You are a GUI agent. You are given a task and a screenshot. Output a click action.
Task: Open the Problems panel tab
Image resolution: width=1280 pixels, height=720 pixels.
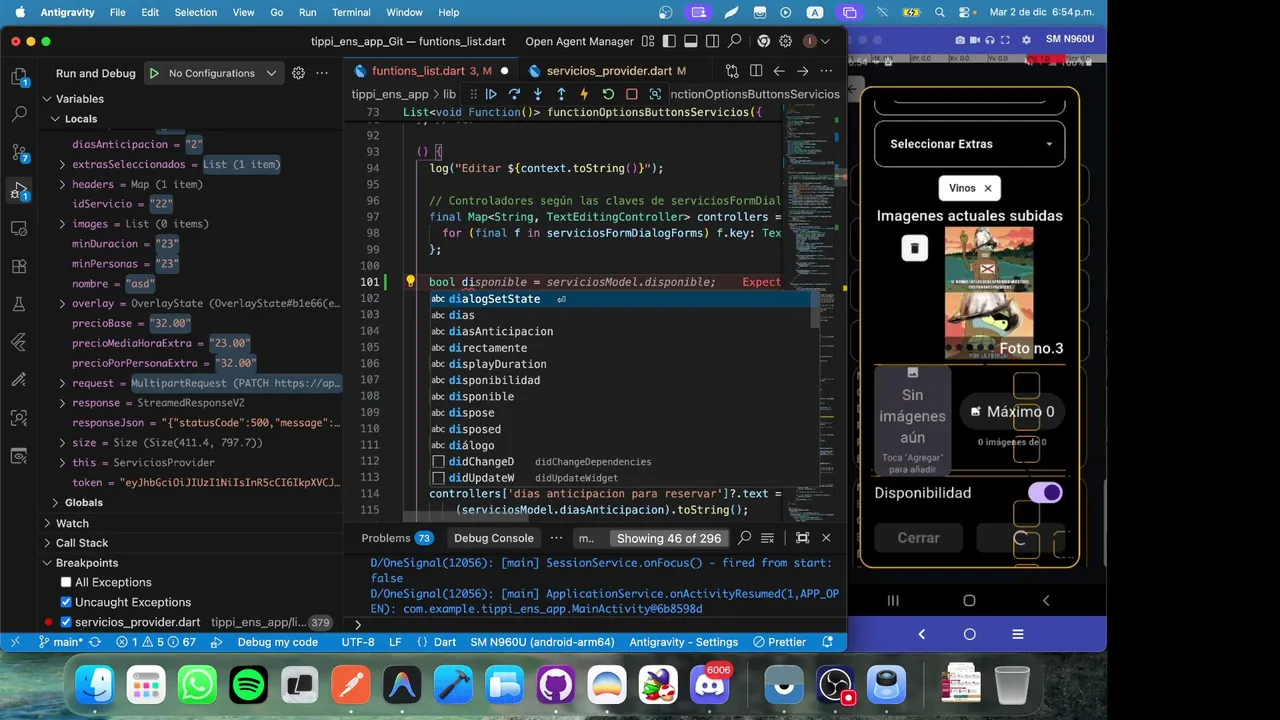coord(397,538)
